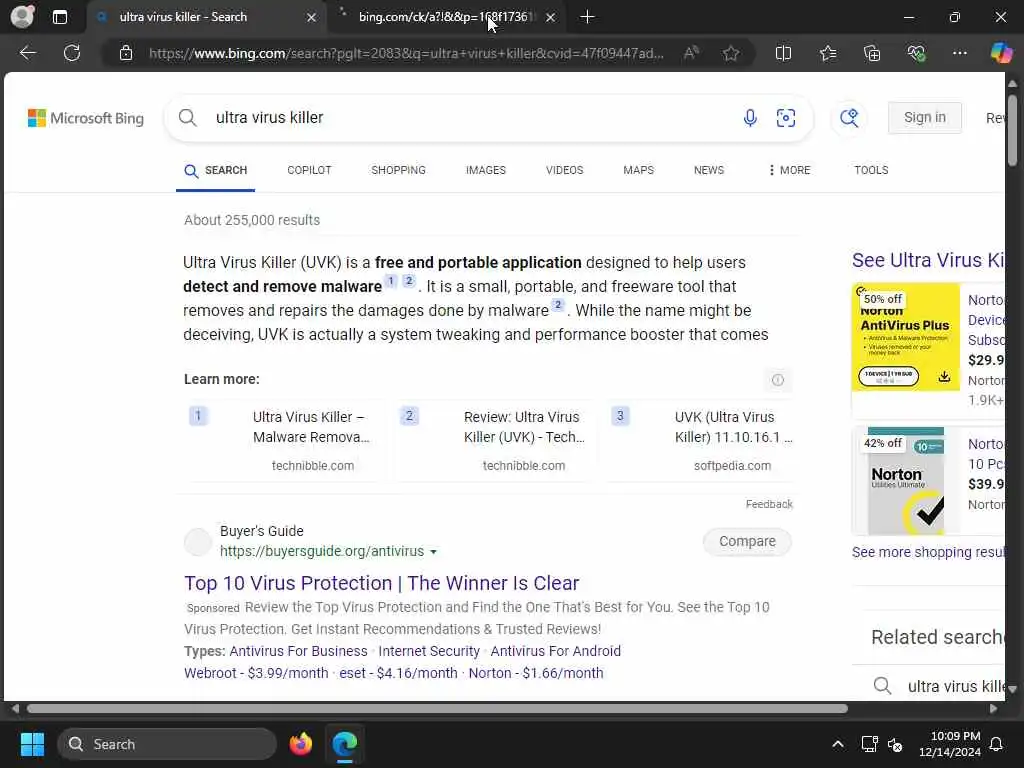1024x768 pixels.
Task: Click the Compare button
Action: [x=747, y=541]
